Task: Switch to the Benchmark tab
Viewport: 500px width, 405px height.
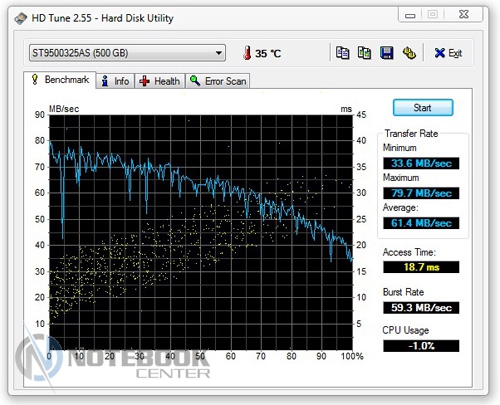Action: [x=60, y=80]
